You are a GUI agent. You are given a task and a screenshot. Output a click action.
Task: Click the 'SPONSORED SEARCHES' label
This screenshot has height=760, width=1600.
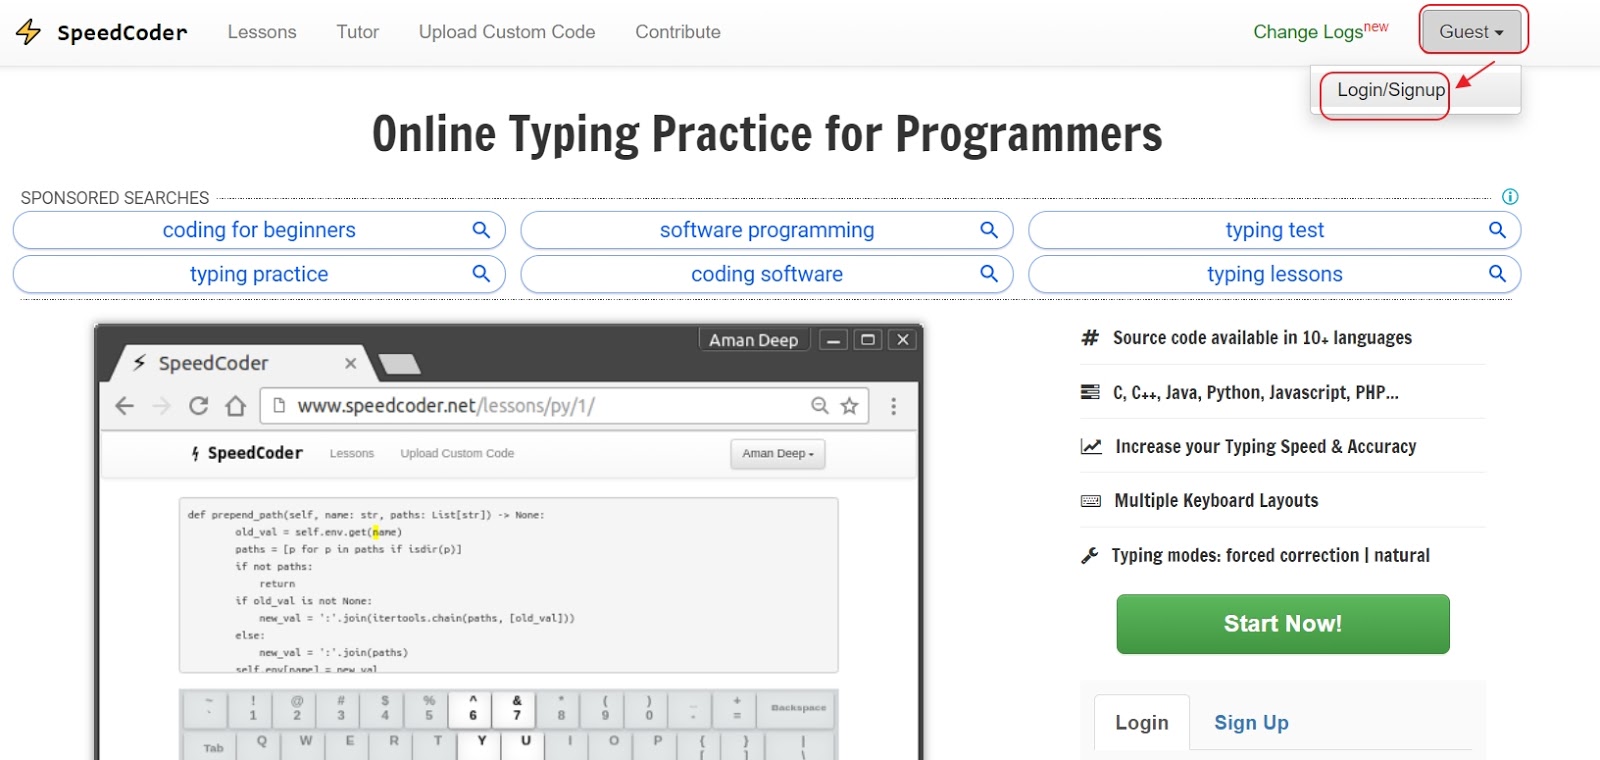click(x=115, y=198)
